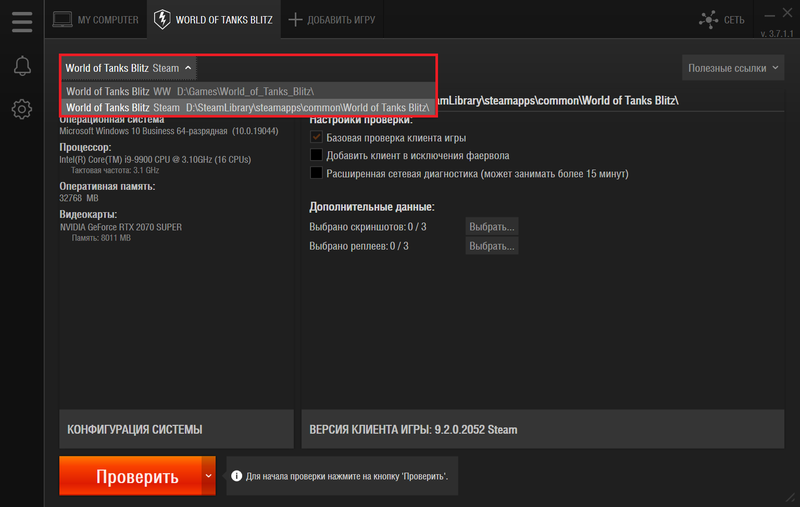Expand the Полезные ссылки dropdown

pyautogui.click(x=732, y=68)
